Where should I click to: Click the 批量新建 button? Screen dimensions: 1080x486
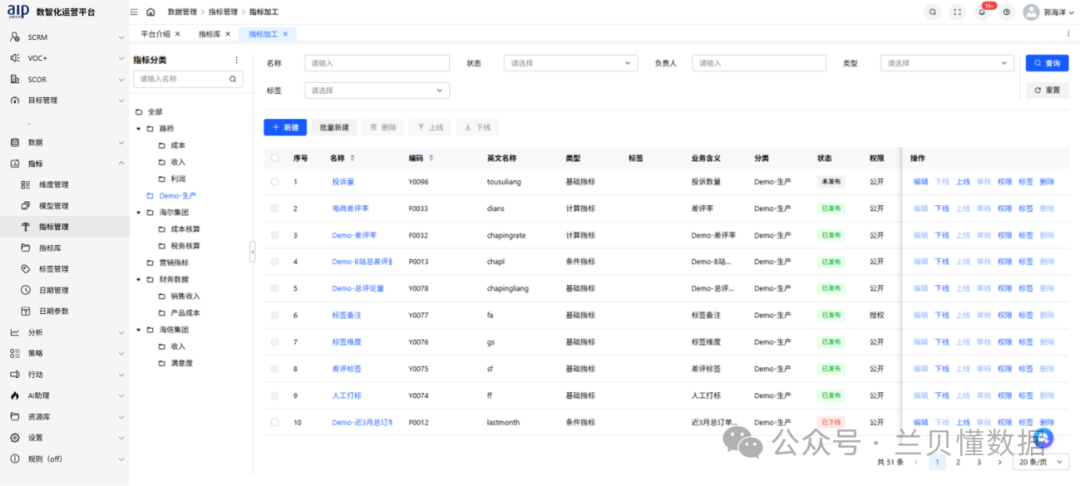pyautogui.click(x=334, y=127)
